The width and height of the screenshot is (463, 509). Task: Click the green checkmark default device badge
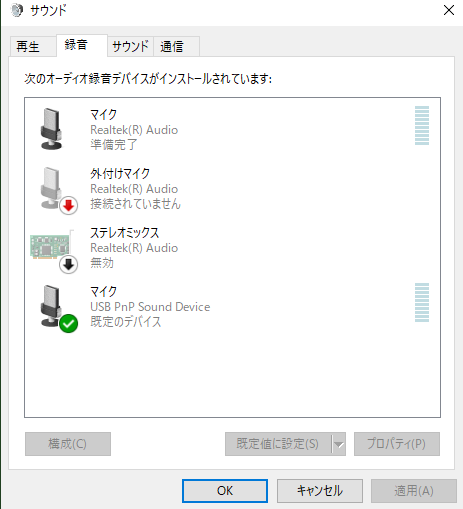tap(69, 324)
